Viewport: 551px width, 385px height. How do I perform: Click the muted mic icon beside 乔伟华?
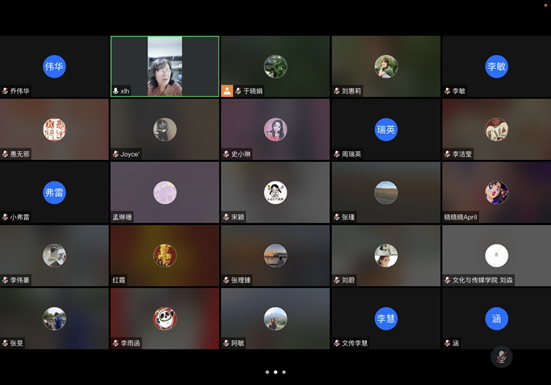click(5, 91)
